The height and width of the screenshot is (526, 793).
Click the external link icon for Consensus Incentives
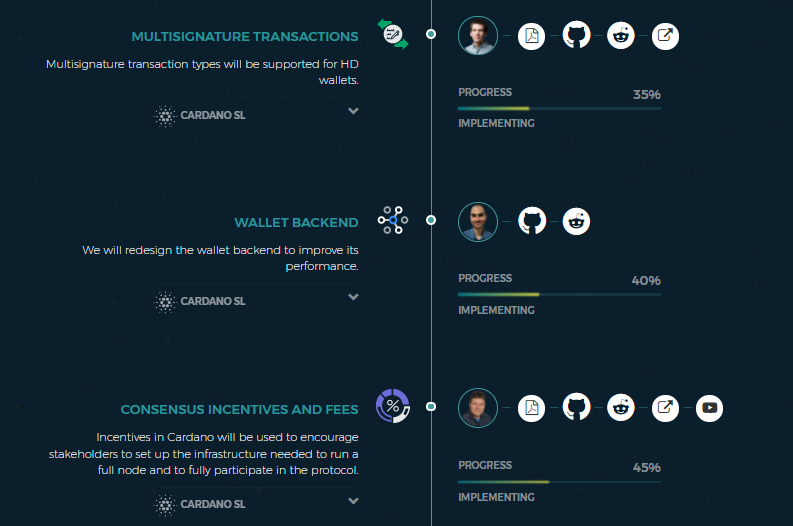pyautogui.click(x=665, y=407)
